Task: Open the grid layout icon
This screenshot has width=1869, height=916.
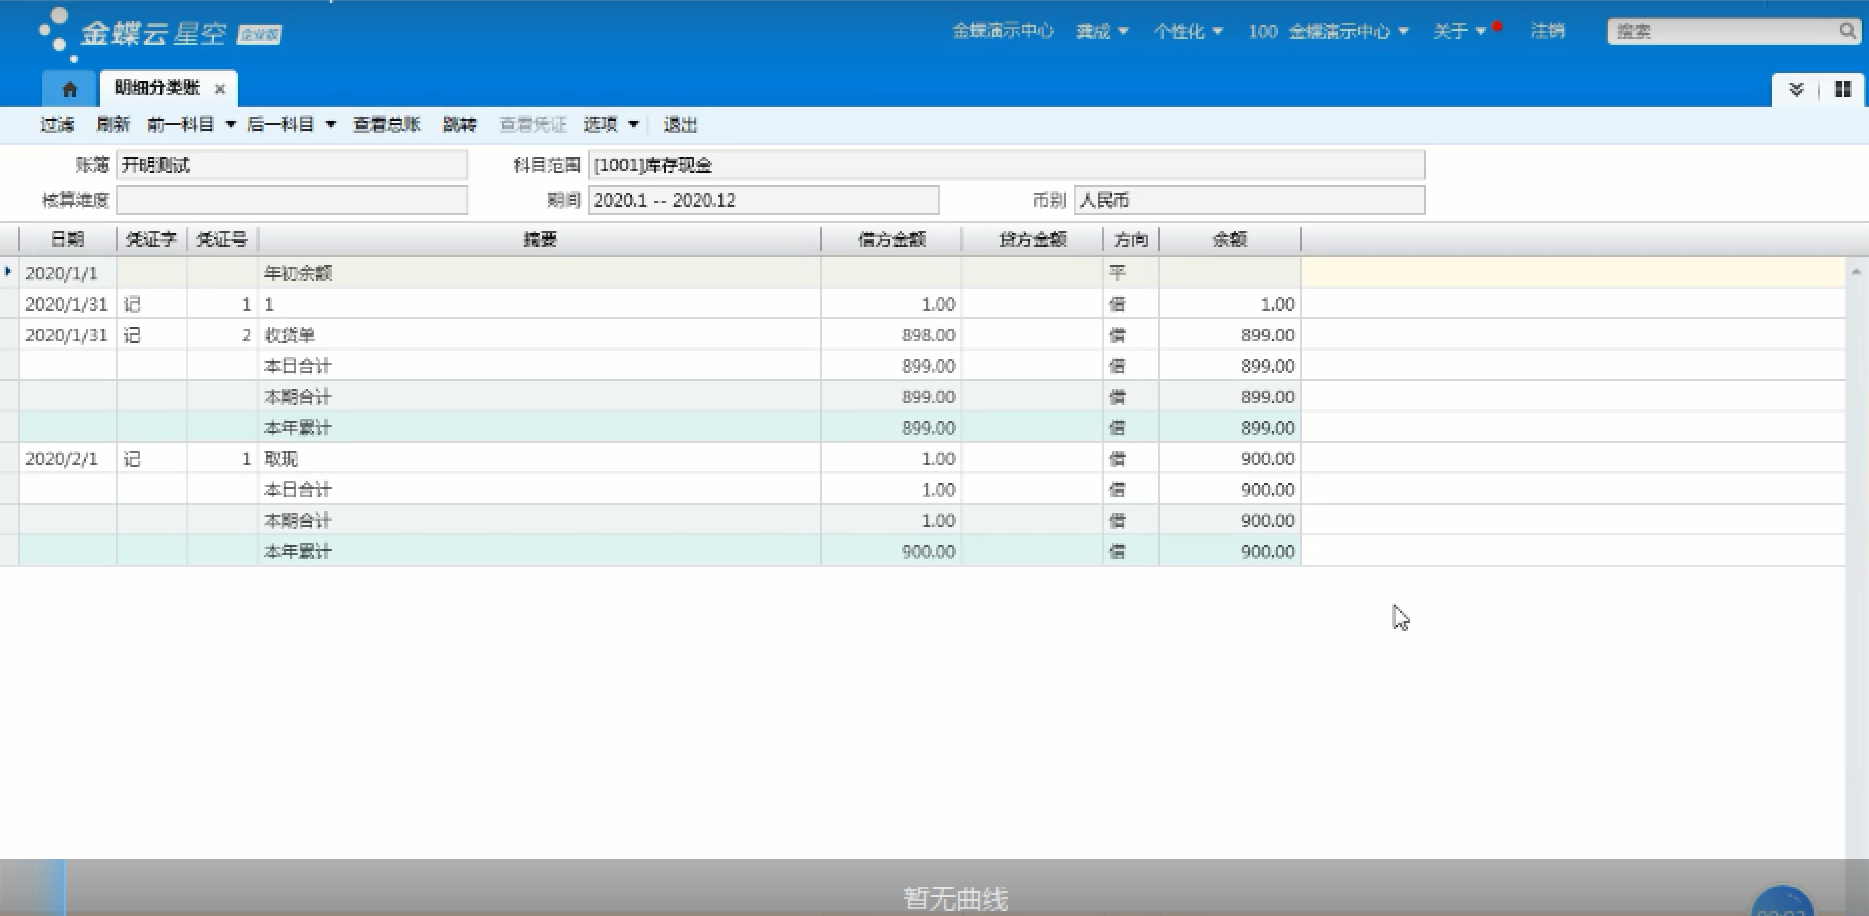Action: click(1842, 89)
